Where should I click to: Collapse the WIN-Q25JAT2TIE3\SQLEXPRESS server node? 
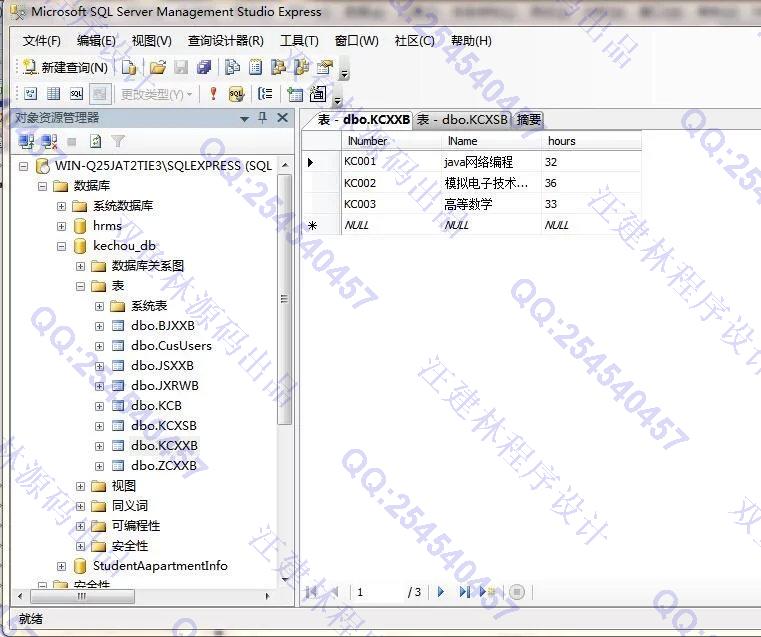23,166
